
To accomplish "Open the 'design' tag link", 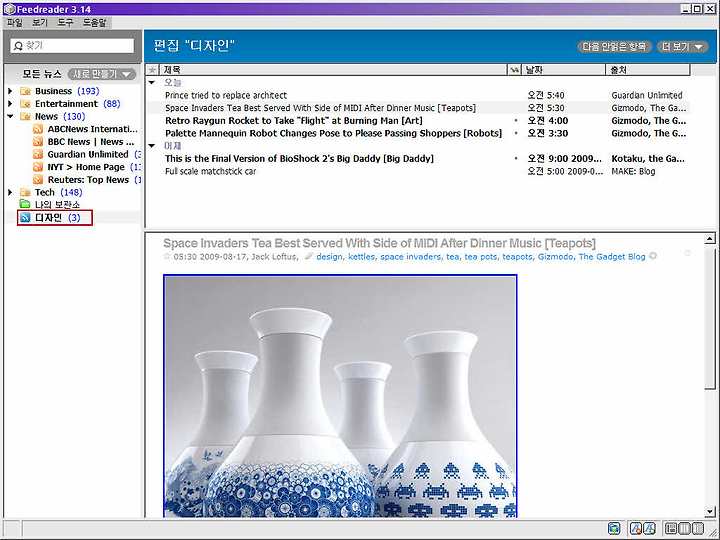I will [x=329, y=257].
